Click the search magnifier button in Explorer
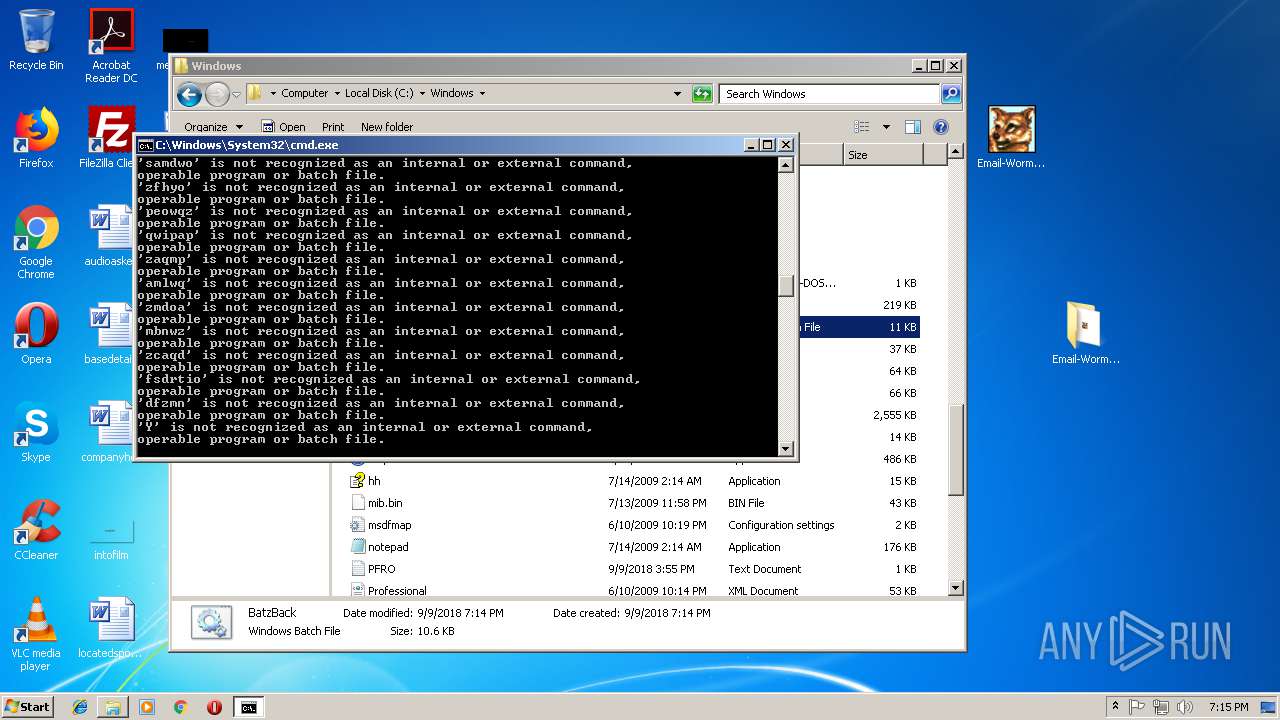This screenshot has width=1280, height=720. [x=951, y=94]
